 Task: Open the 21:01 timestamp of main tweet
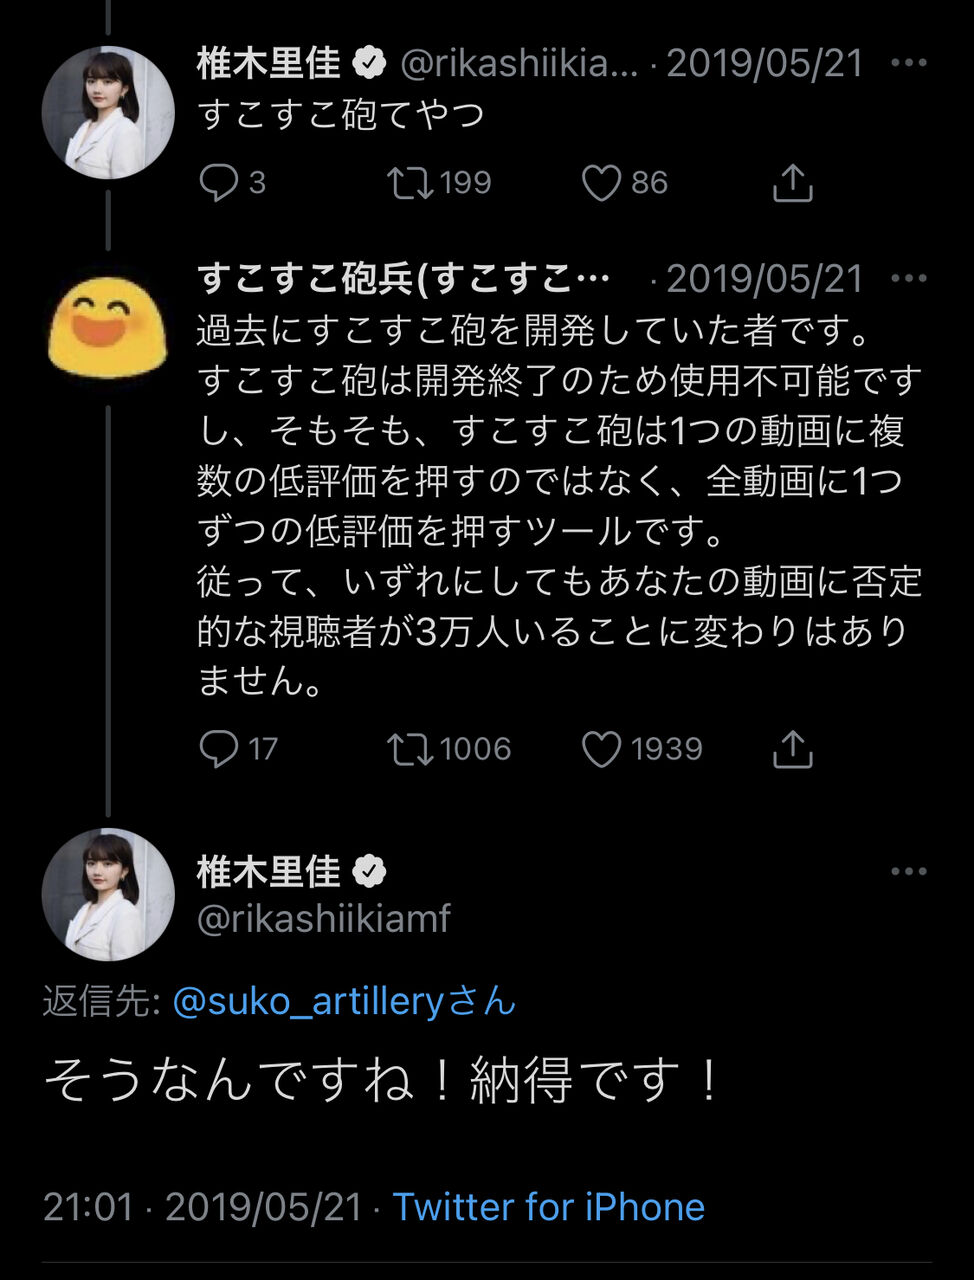pyautogui.click(x=88, y=1207)
